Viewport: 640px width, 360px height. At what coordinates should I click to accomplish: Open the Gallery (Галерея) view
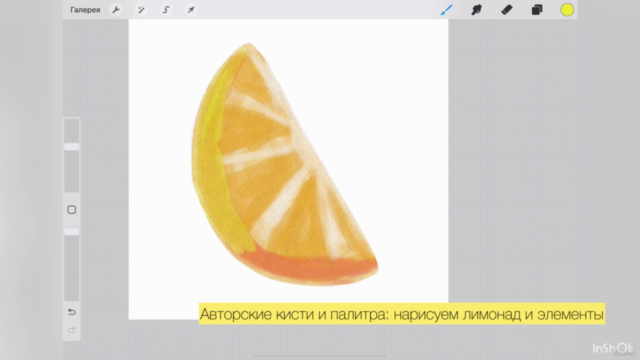pos(85,10)
